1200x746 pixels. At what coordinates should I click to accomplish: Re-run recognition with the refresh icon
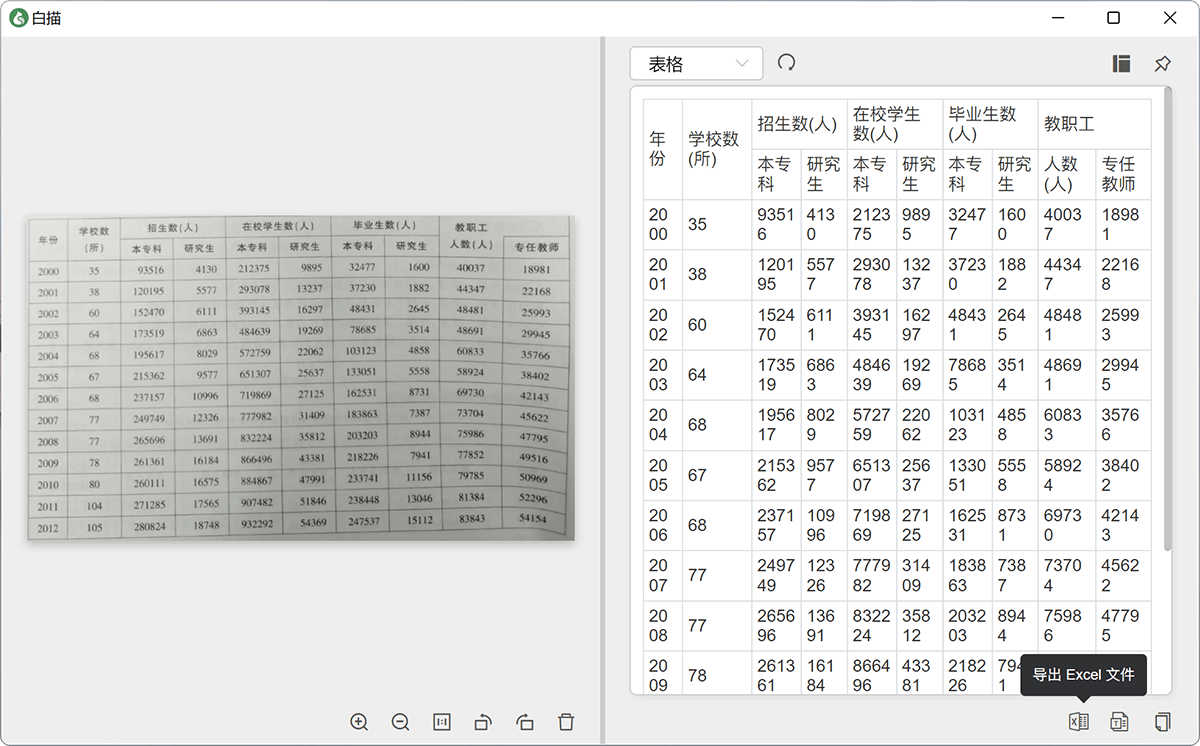click(x=787, y=62)
